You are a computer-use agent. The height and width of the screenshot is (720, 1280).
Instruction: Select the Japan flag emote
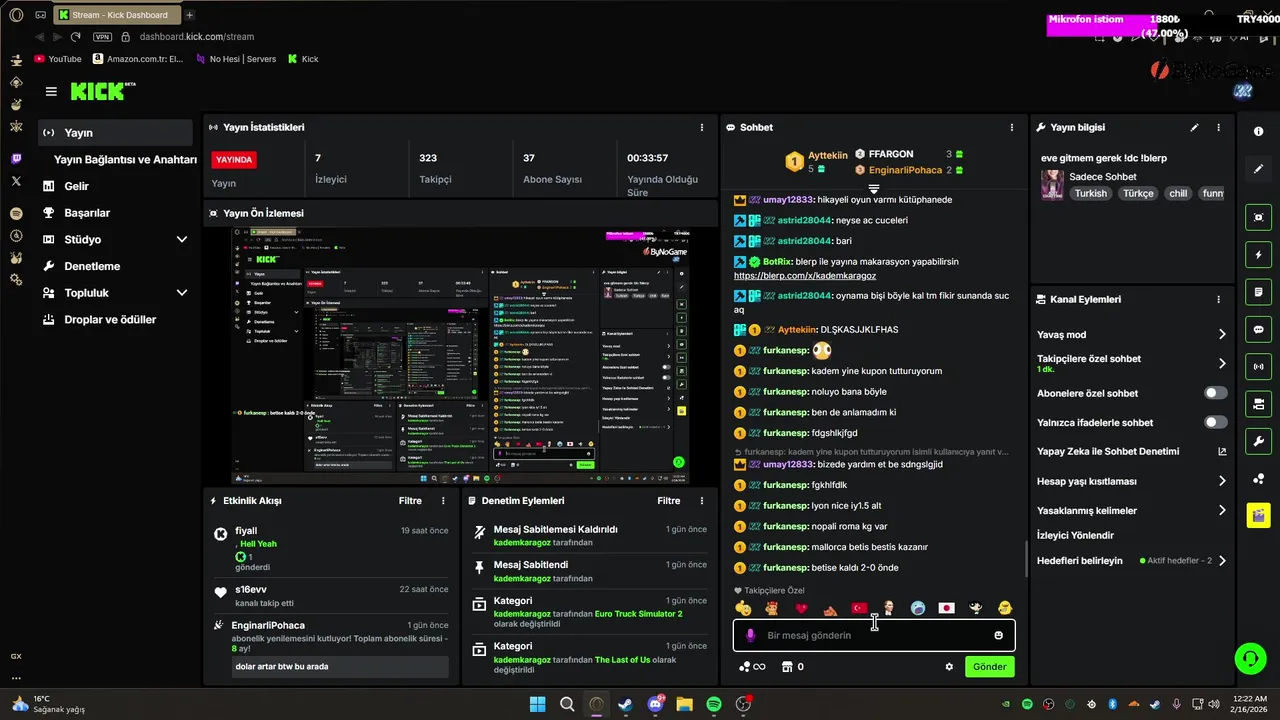coord(946,608)
